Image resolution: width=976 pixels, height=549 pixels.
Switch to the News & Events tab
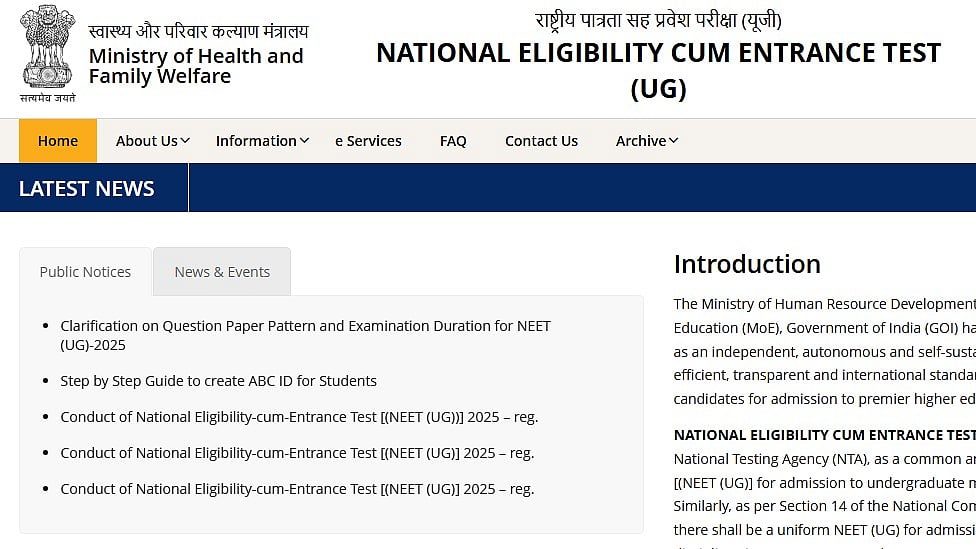pos(222,272)
